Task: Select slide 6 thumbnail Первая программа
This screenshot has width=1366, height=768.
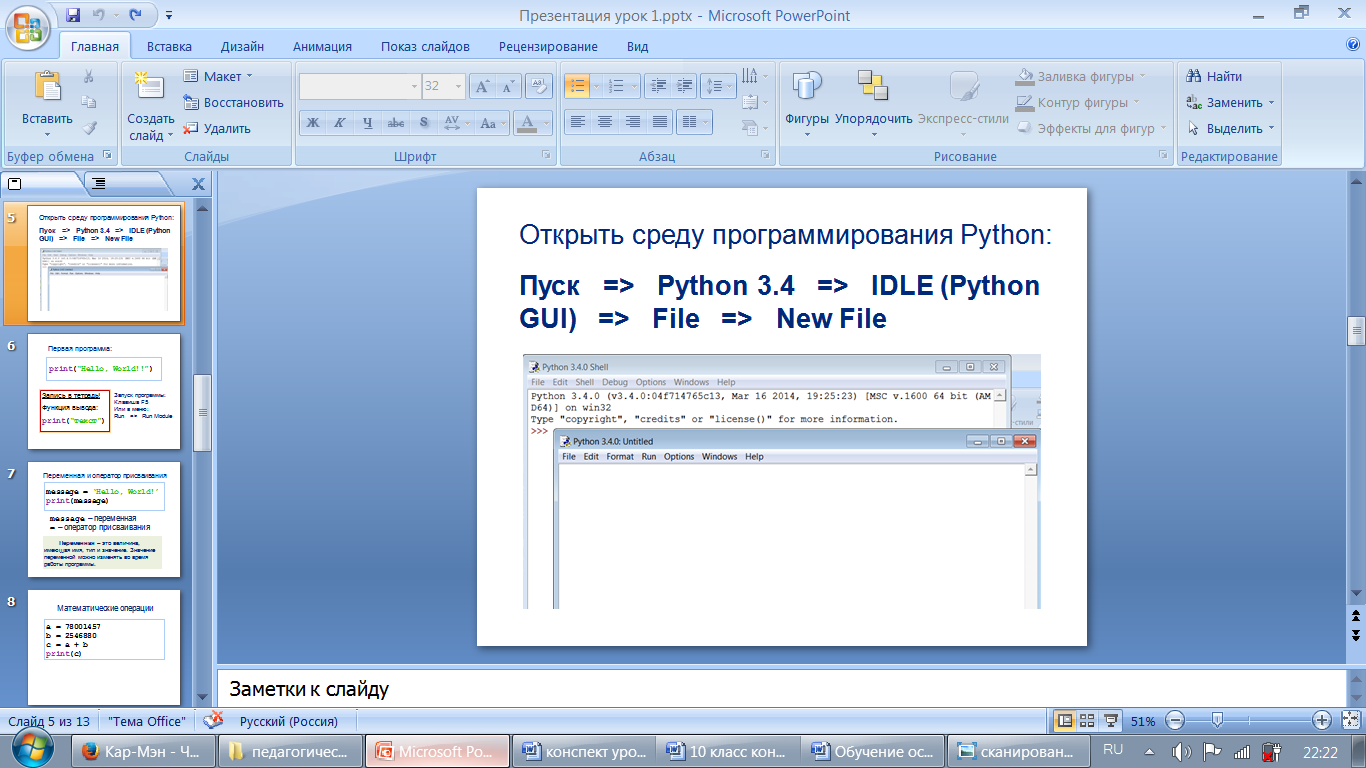Action: coord(104,391)
